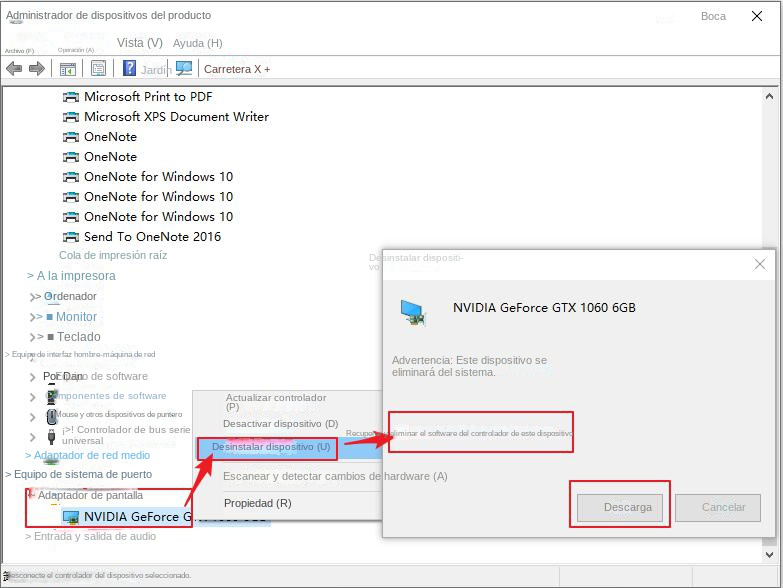Click the NVIDIA display adapter icon in the tree
Image resolution: width=783 pixels, height=588 pixels.
(71, 517)
